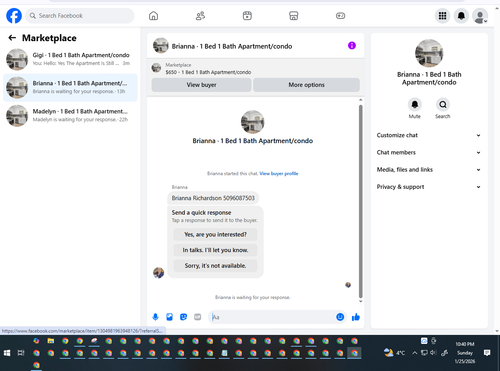Go back using the Marketplace arrow
This screenshot has height=371, width=500.
tap(12, 38)
